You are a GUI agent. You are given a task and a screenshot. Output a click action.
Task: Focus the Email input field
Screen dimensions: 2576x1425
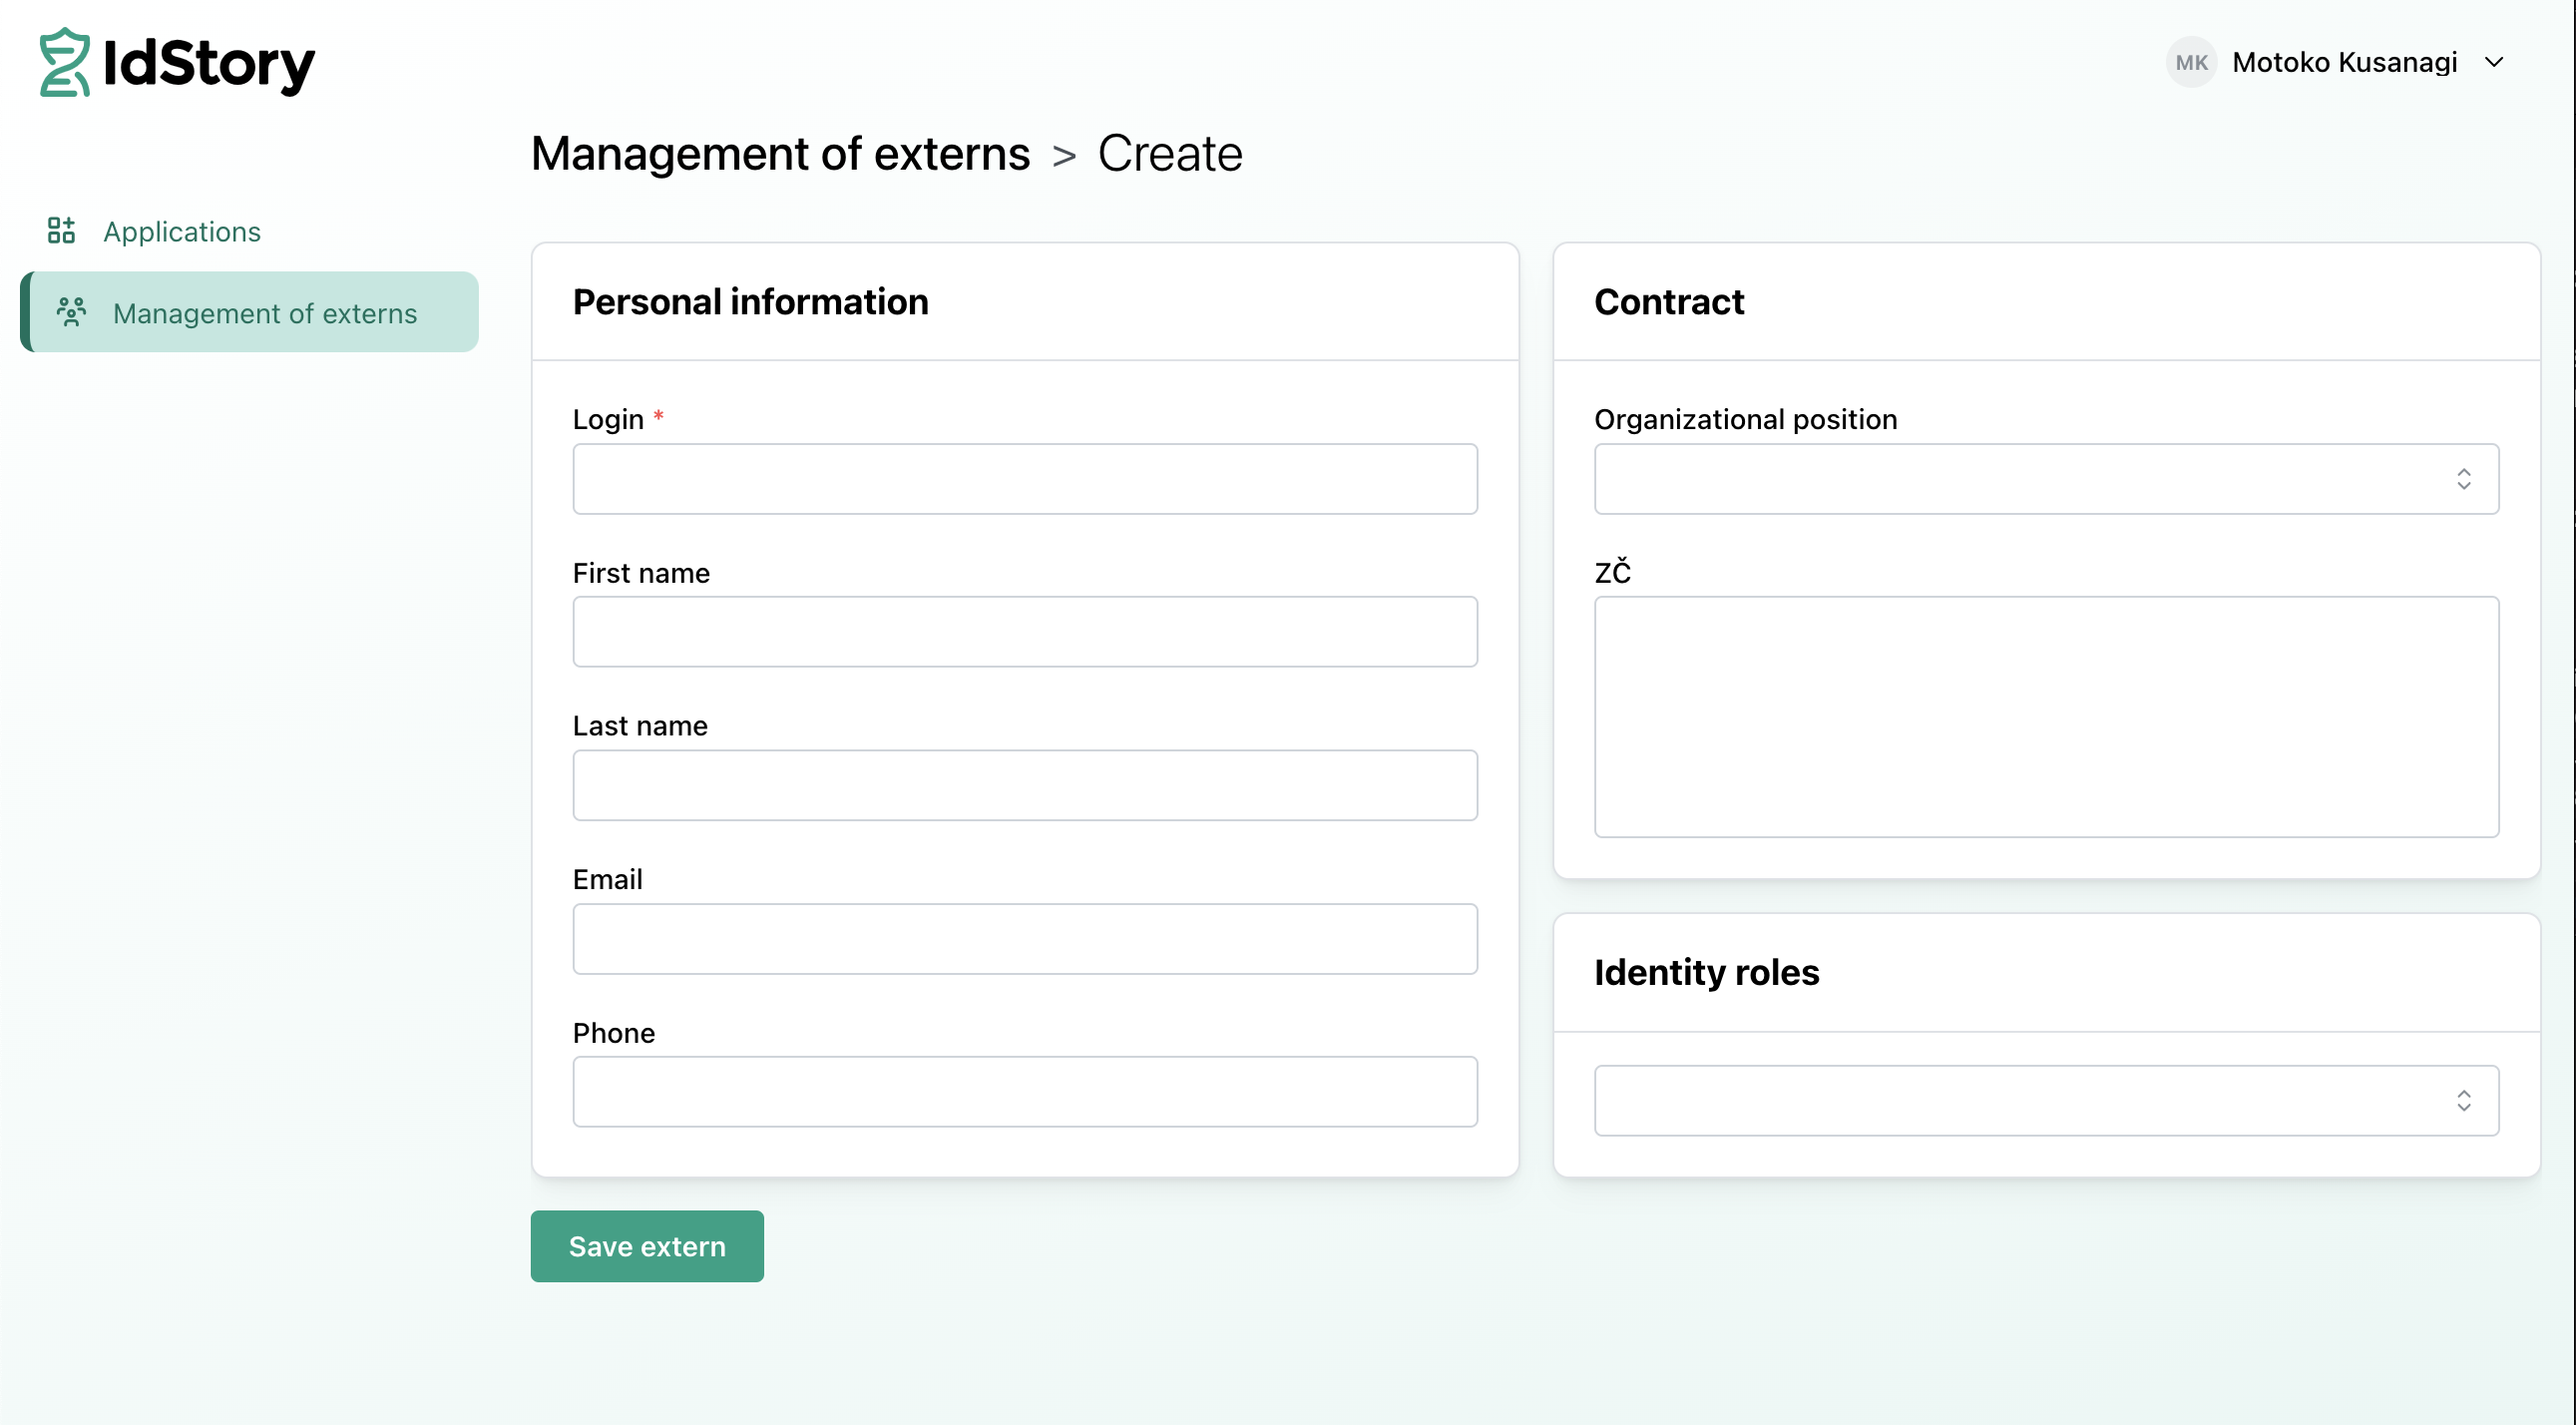(x=1025, y=940)
